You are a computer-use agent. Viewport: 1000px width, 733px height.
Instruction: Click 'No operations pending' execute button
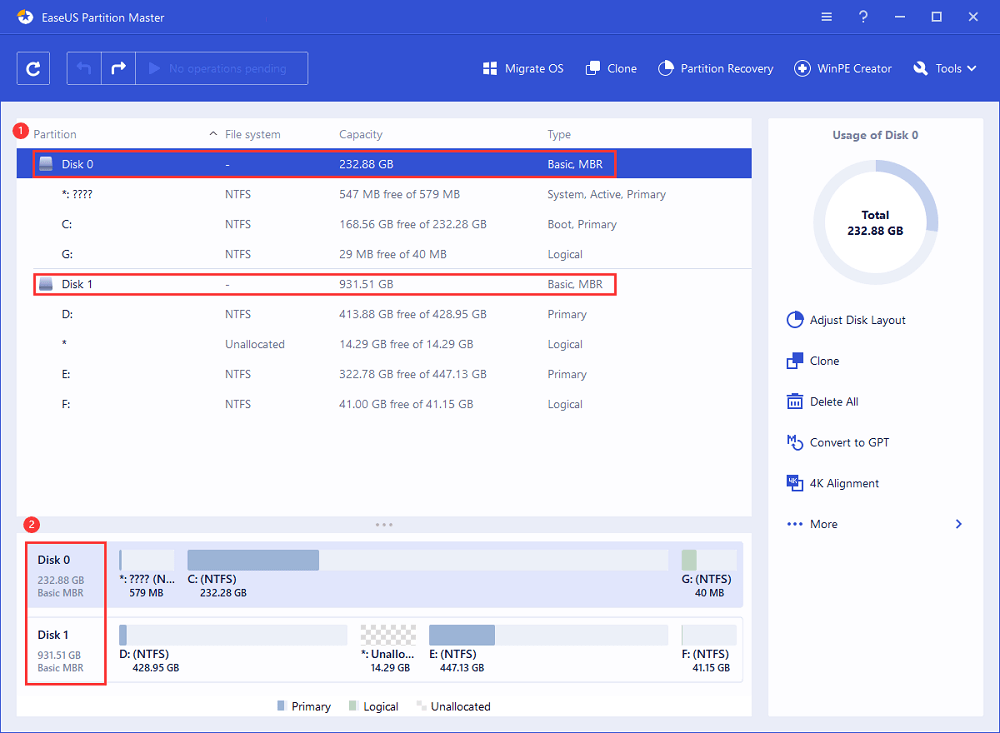[x=222, y=68]
